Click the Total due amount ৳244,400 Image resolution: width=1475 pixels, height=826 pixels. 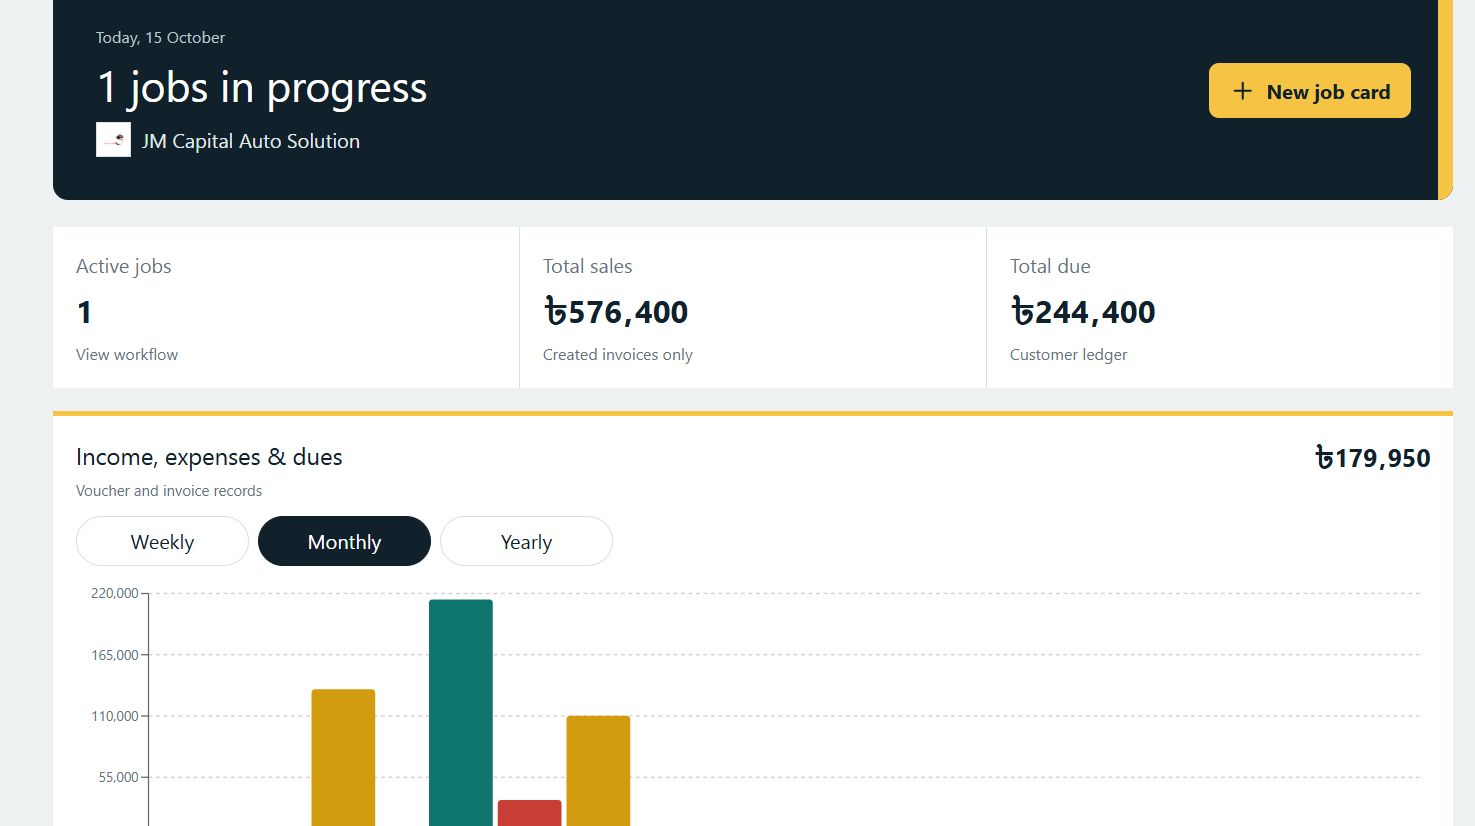click(1082, 312)
